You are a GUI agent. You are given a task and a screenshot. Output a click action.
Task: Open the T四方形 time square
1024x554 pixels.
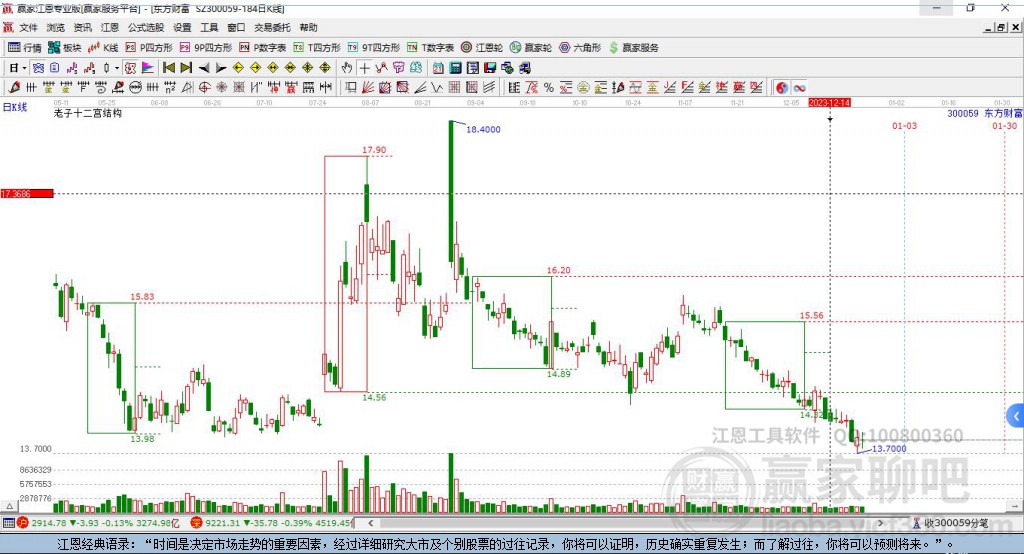click(317, 48)
